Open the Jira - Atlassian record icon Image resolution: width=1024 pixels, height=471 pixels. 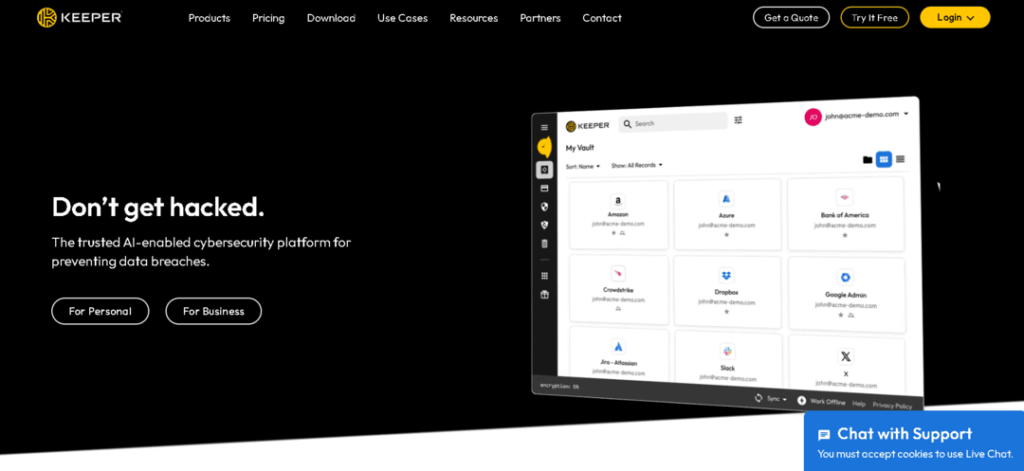618,347
